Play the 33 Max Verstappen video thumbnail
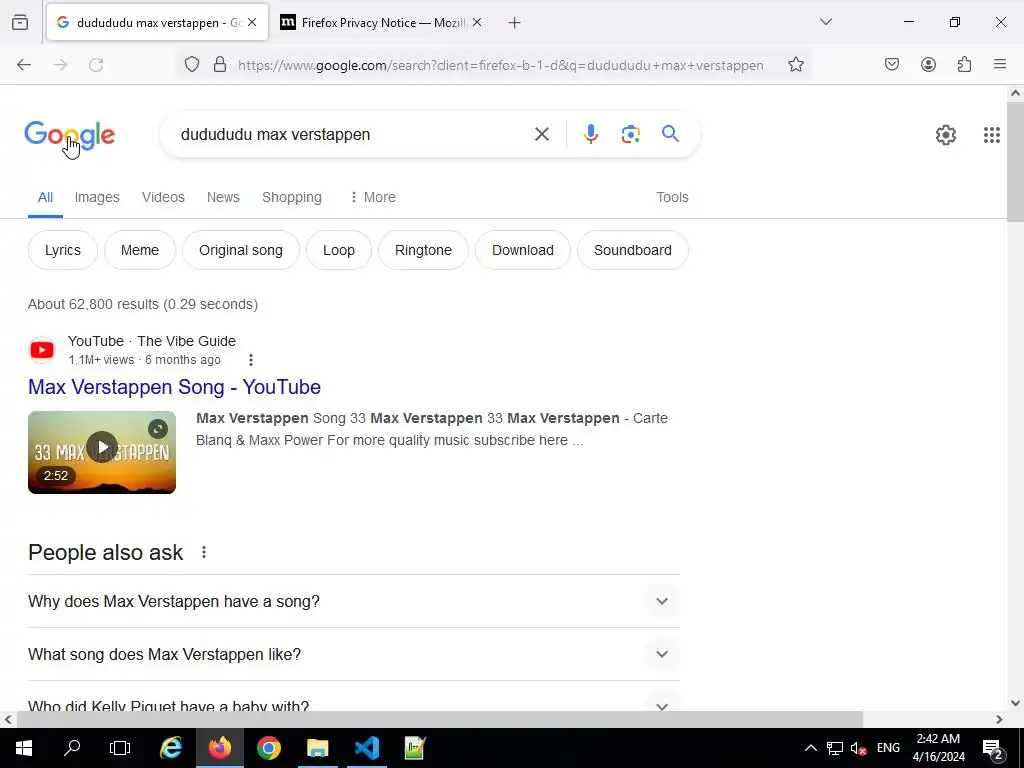 point(102,448)
